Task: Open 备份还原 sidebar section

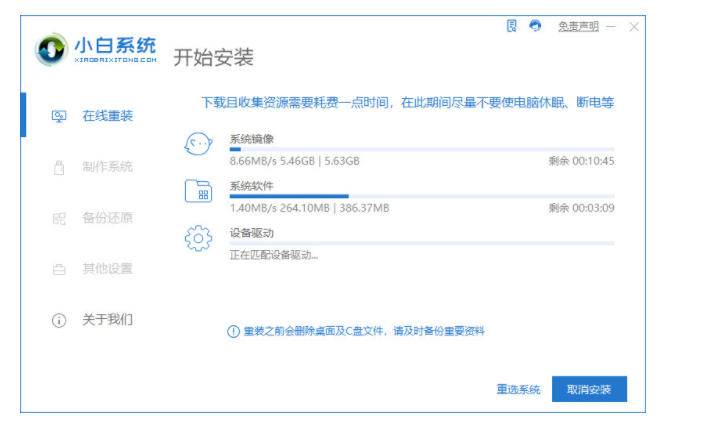Action: (107, 218)
